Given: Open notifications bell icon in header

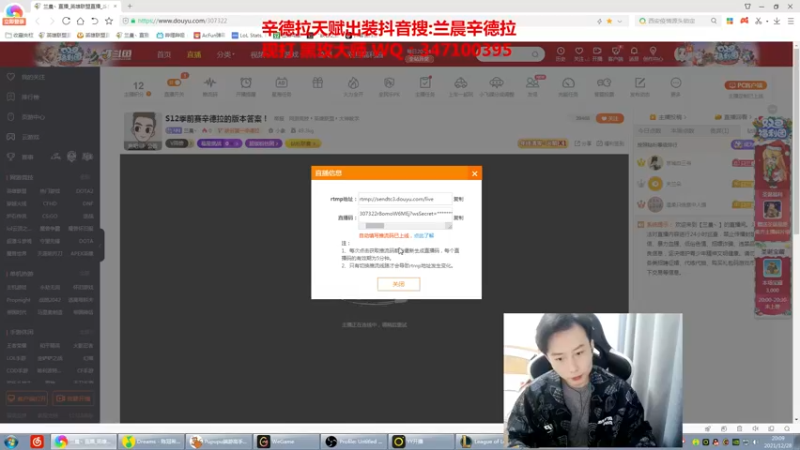Looking at the screenshot, I should coord(634,54).
